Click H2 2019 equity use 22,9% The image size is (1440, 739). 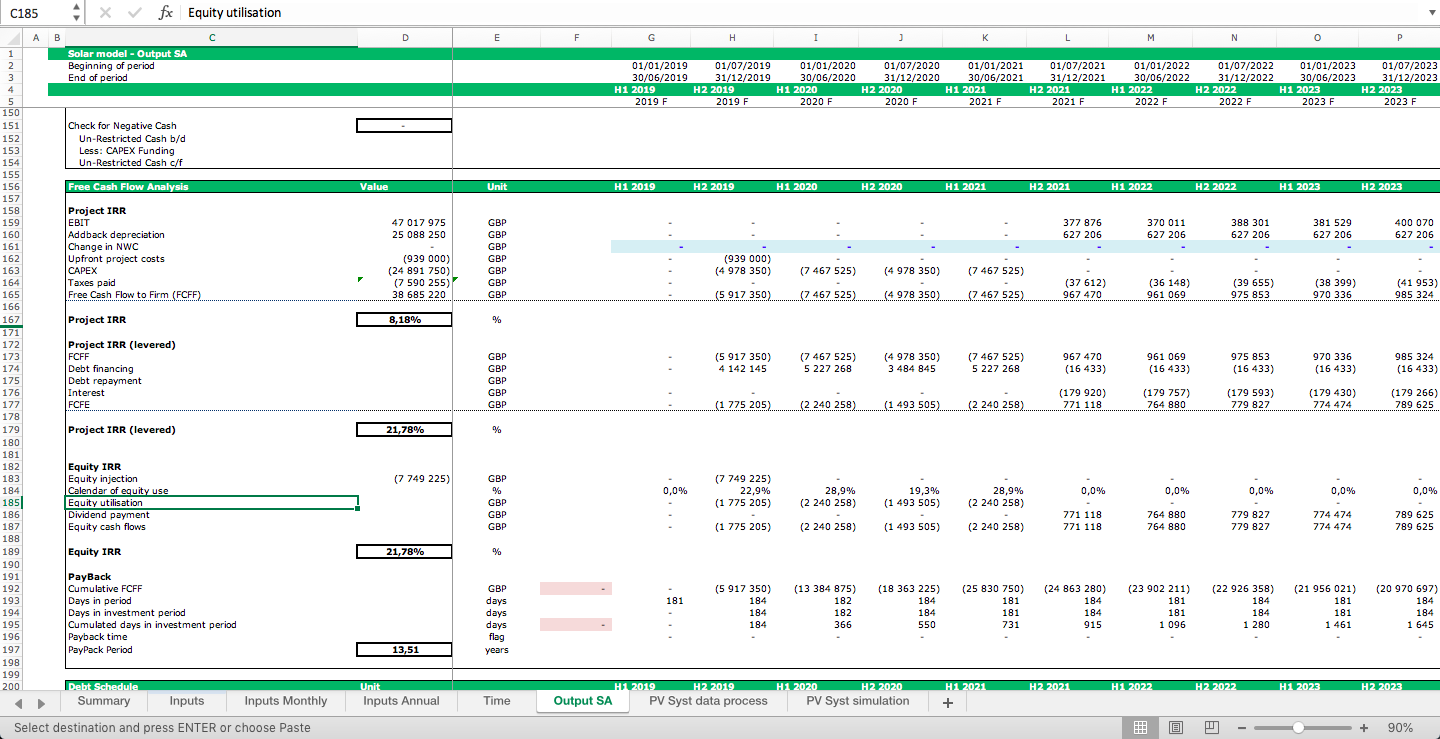(x=755, y=491)
